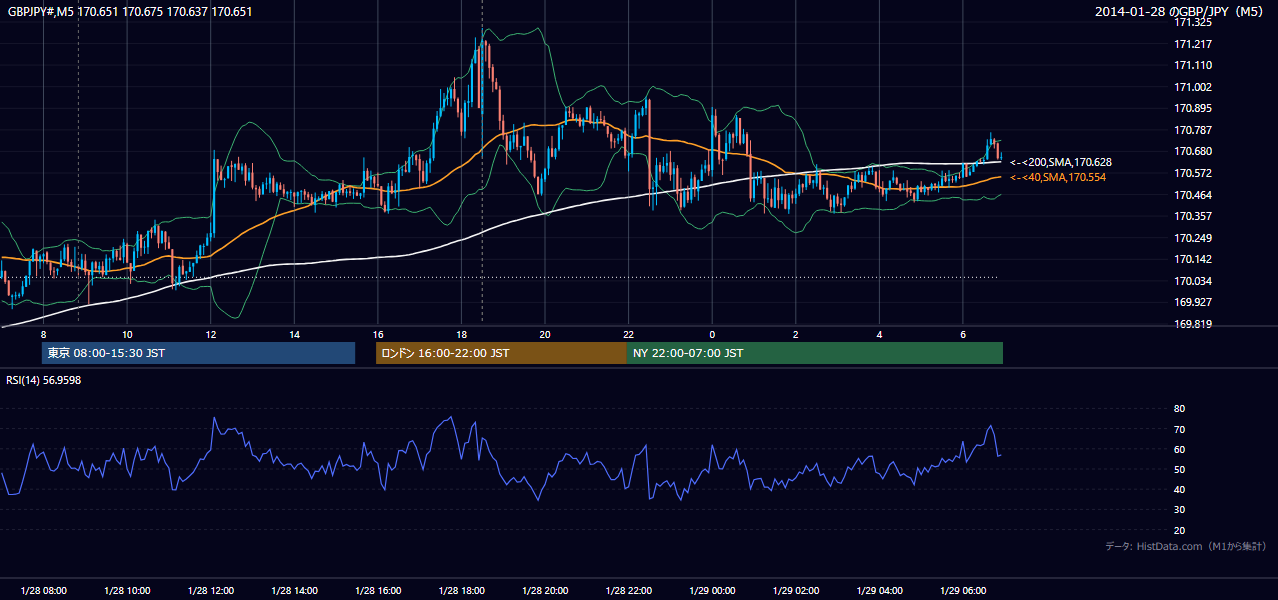Select the NY 22:00-07:00 JST session bar
The image size is (1278, 600).
[815, 353]
